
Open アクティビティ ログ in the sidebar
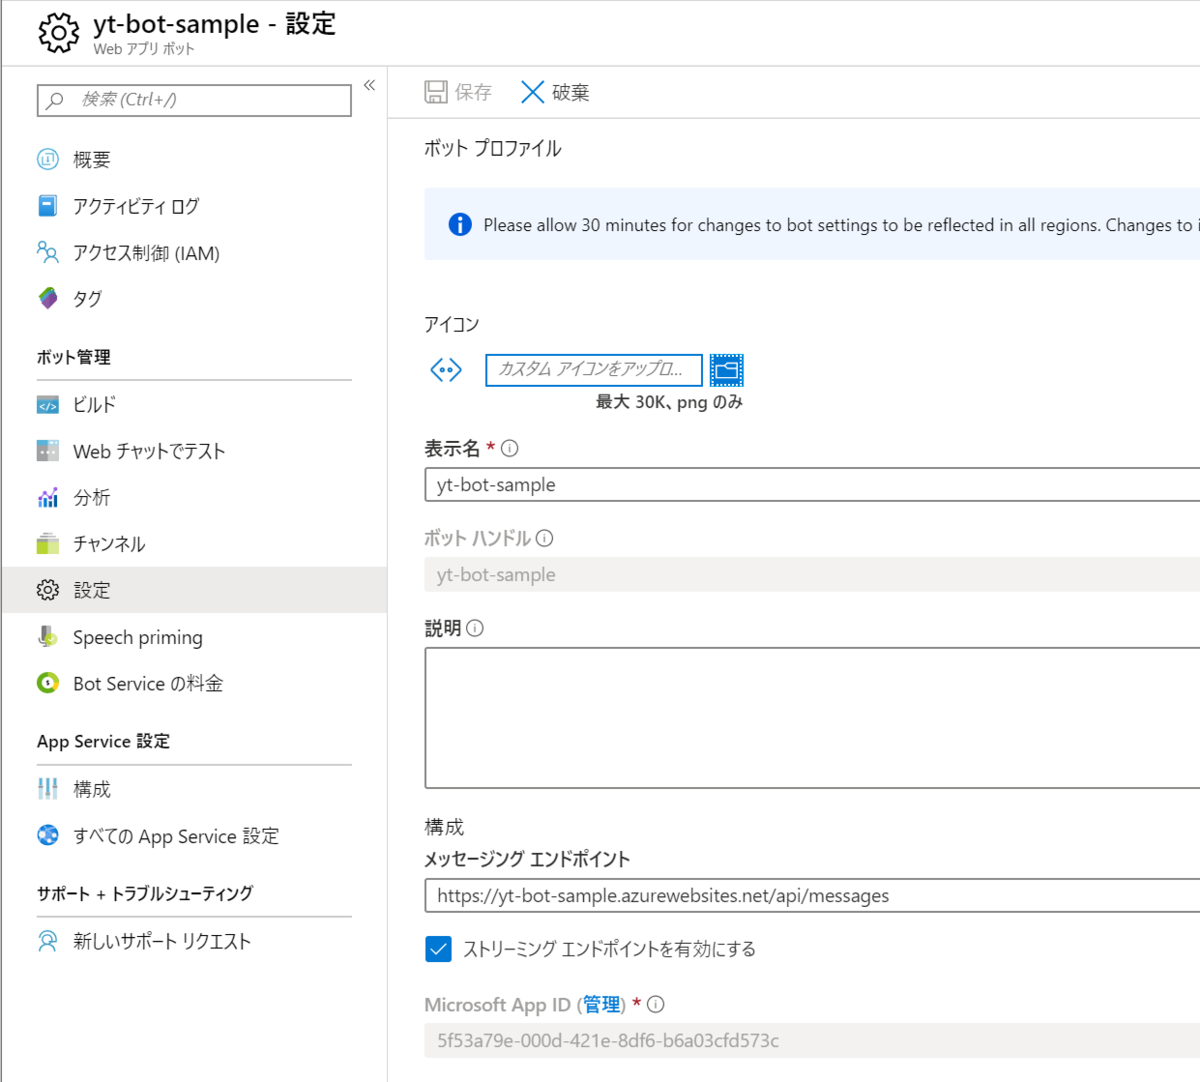[136, 206]
